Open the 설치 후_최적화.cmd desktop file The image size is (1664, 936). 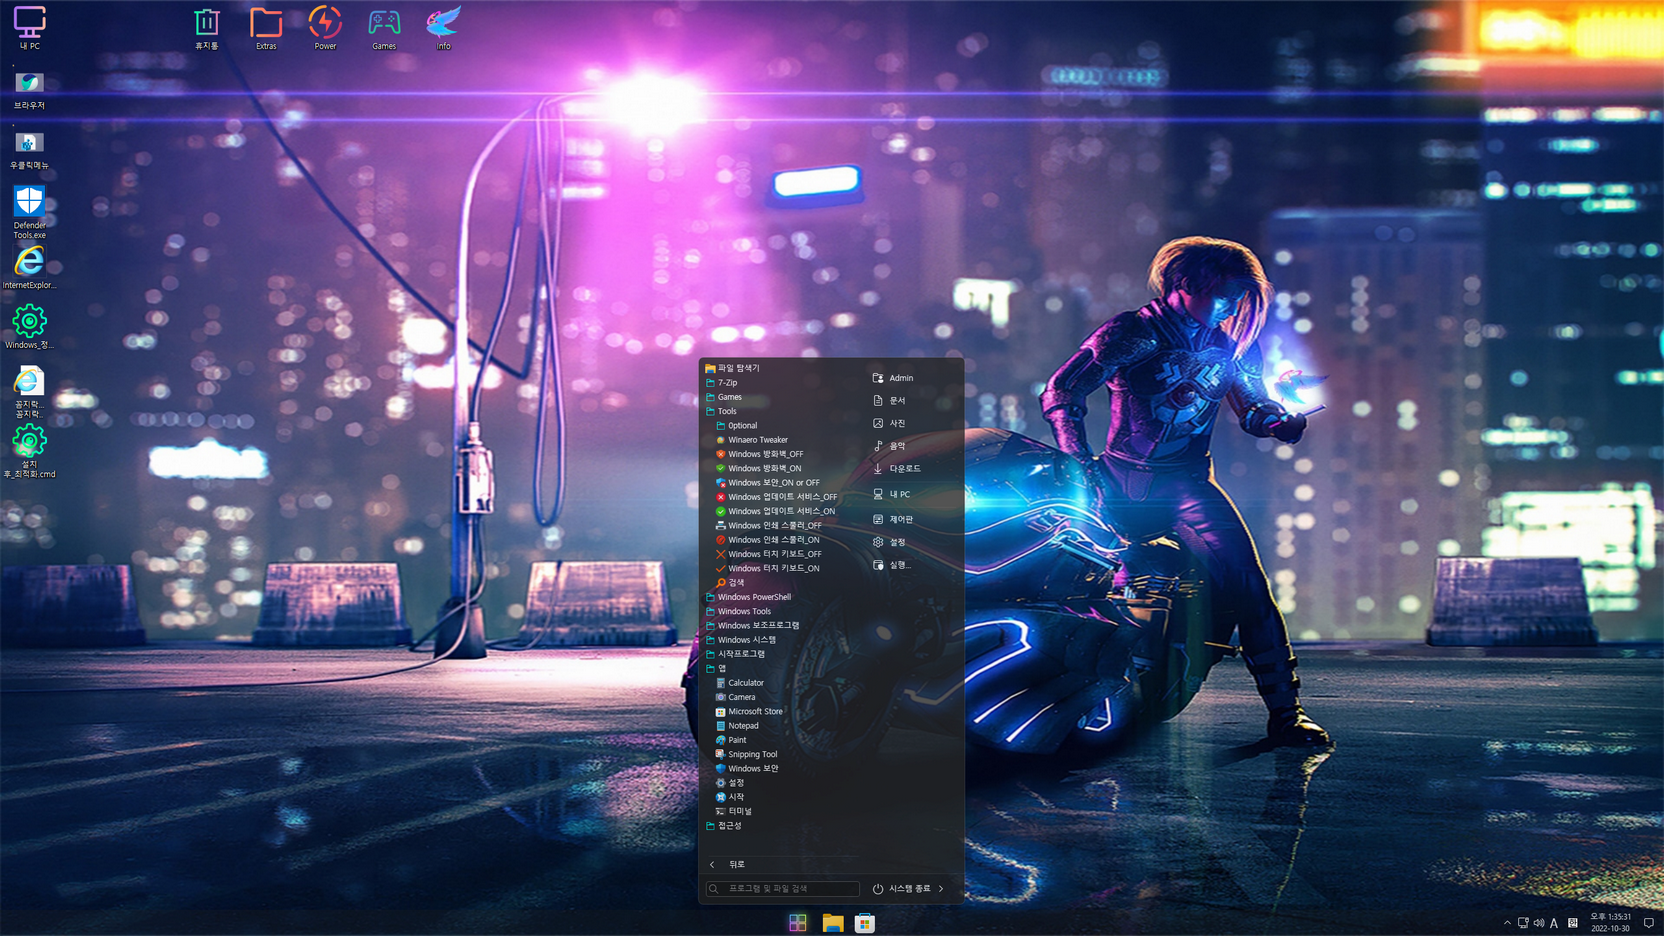click(29, 451)
